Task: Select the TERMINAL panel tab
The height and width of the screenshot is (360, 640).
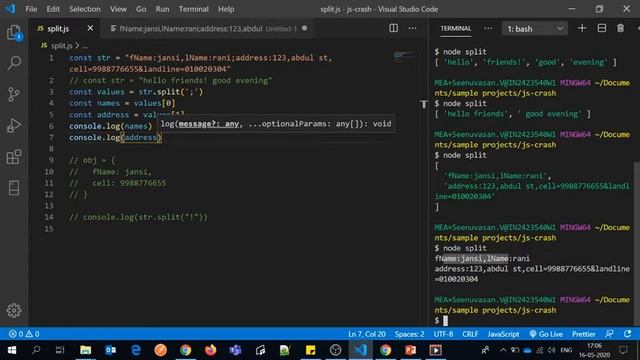Action: (456, 28)
